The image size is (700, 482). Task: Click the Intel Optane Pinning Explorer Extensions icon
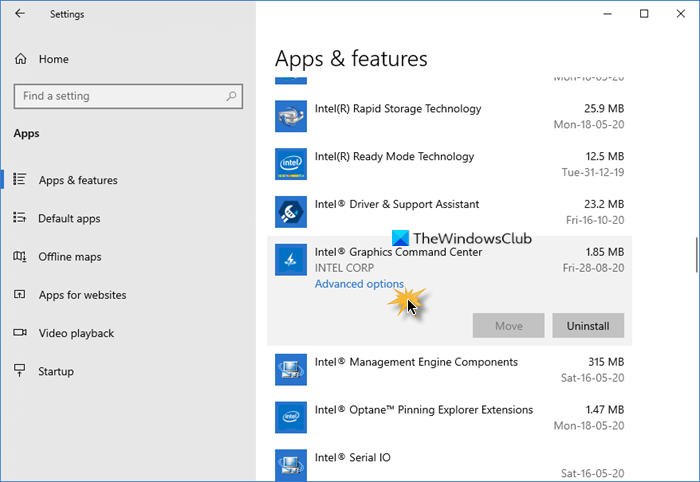(x=290, y=417)
